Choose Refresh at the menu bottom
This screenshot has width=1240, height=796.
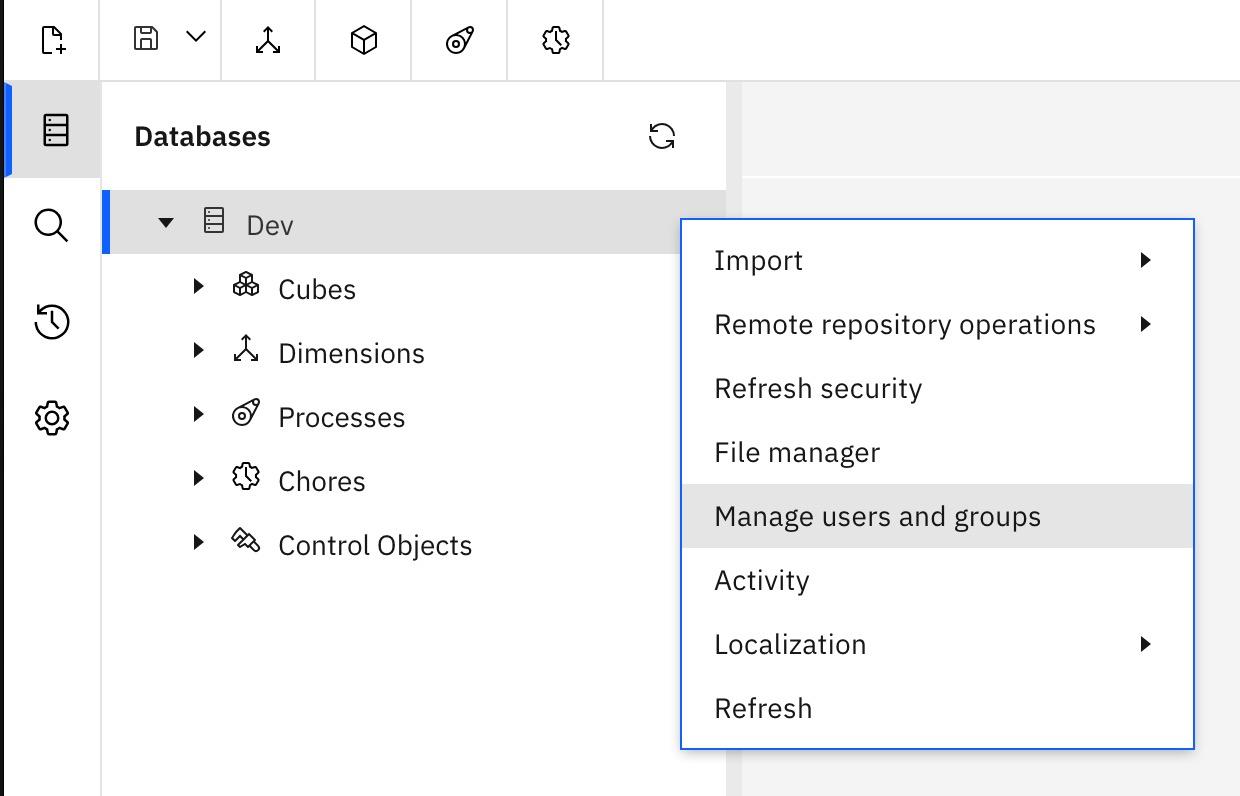pyautogui.click(x=937, y=708)
